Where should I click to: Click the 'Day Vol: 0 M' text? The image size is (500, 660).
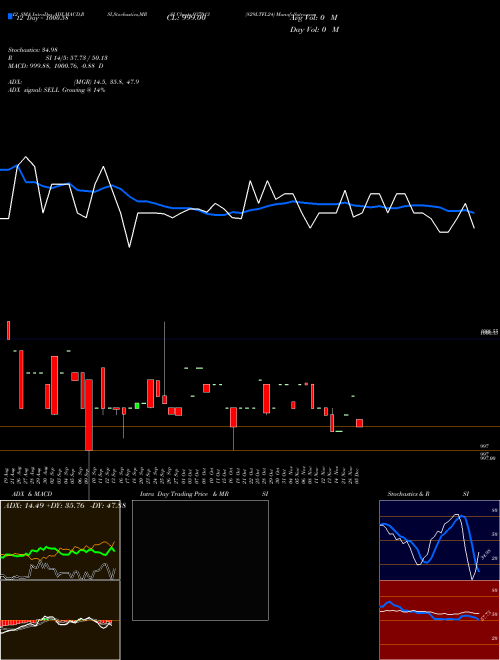click(x=314, y=29)
